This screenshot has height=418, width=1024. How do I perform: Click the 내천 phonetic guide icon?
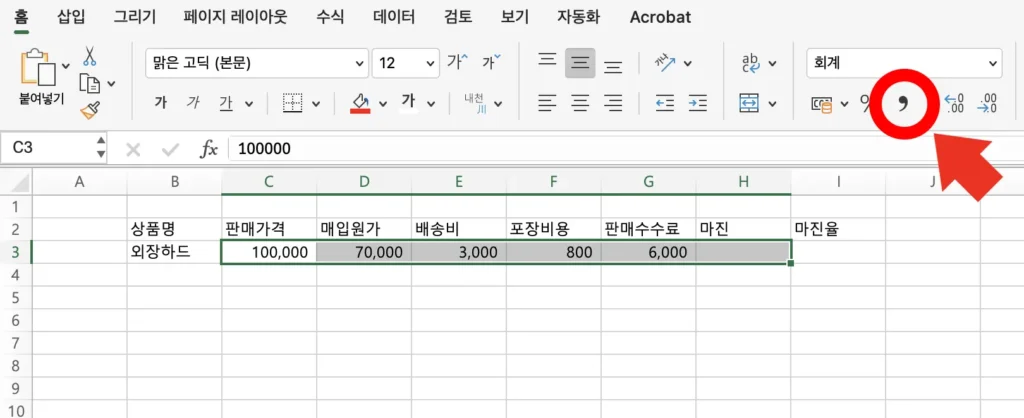[474, 103]
